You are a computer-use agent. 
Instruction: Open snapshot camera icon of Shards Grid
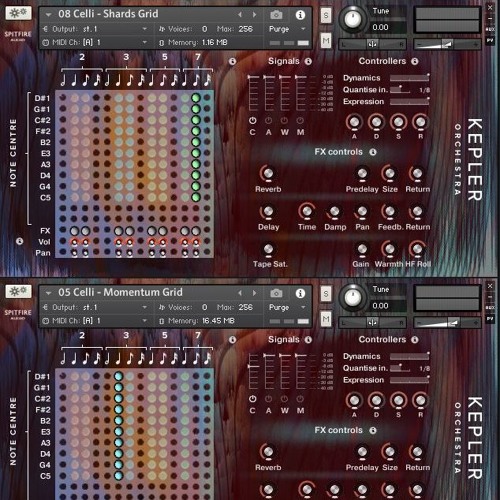click(276, 15)
